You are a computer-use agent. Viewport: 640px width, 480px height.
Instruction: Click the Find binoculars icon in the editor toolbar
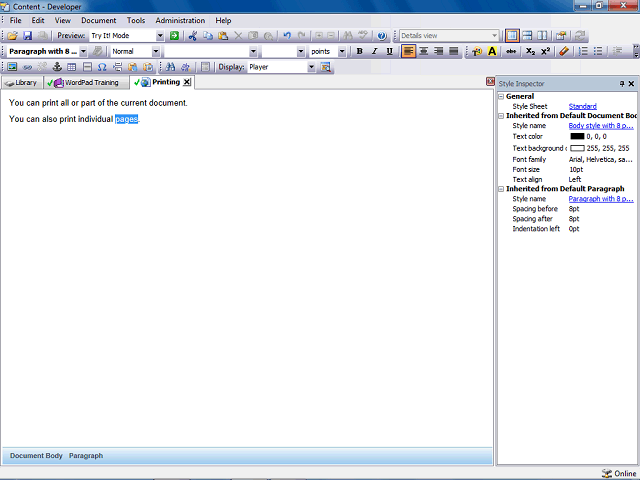coord(170,67)
